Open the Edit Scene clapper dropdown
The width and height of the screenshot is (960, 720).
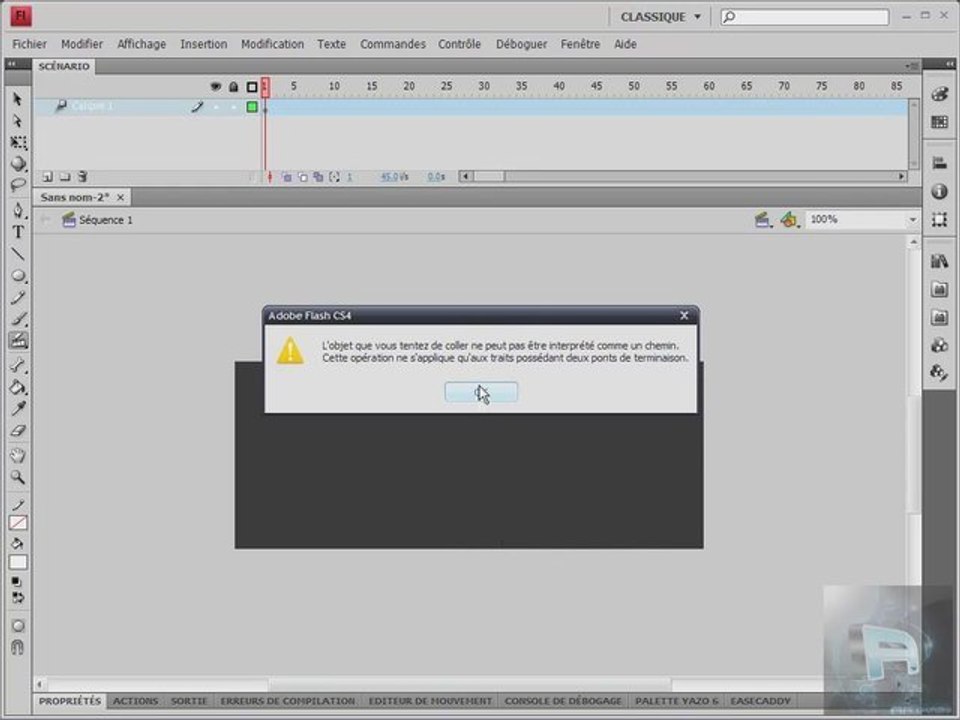pyautogui.click(x=762, y=220)
